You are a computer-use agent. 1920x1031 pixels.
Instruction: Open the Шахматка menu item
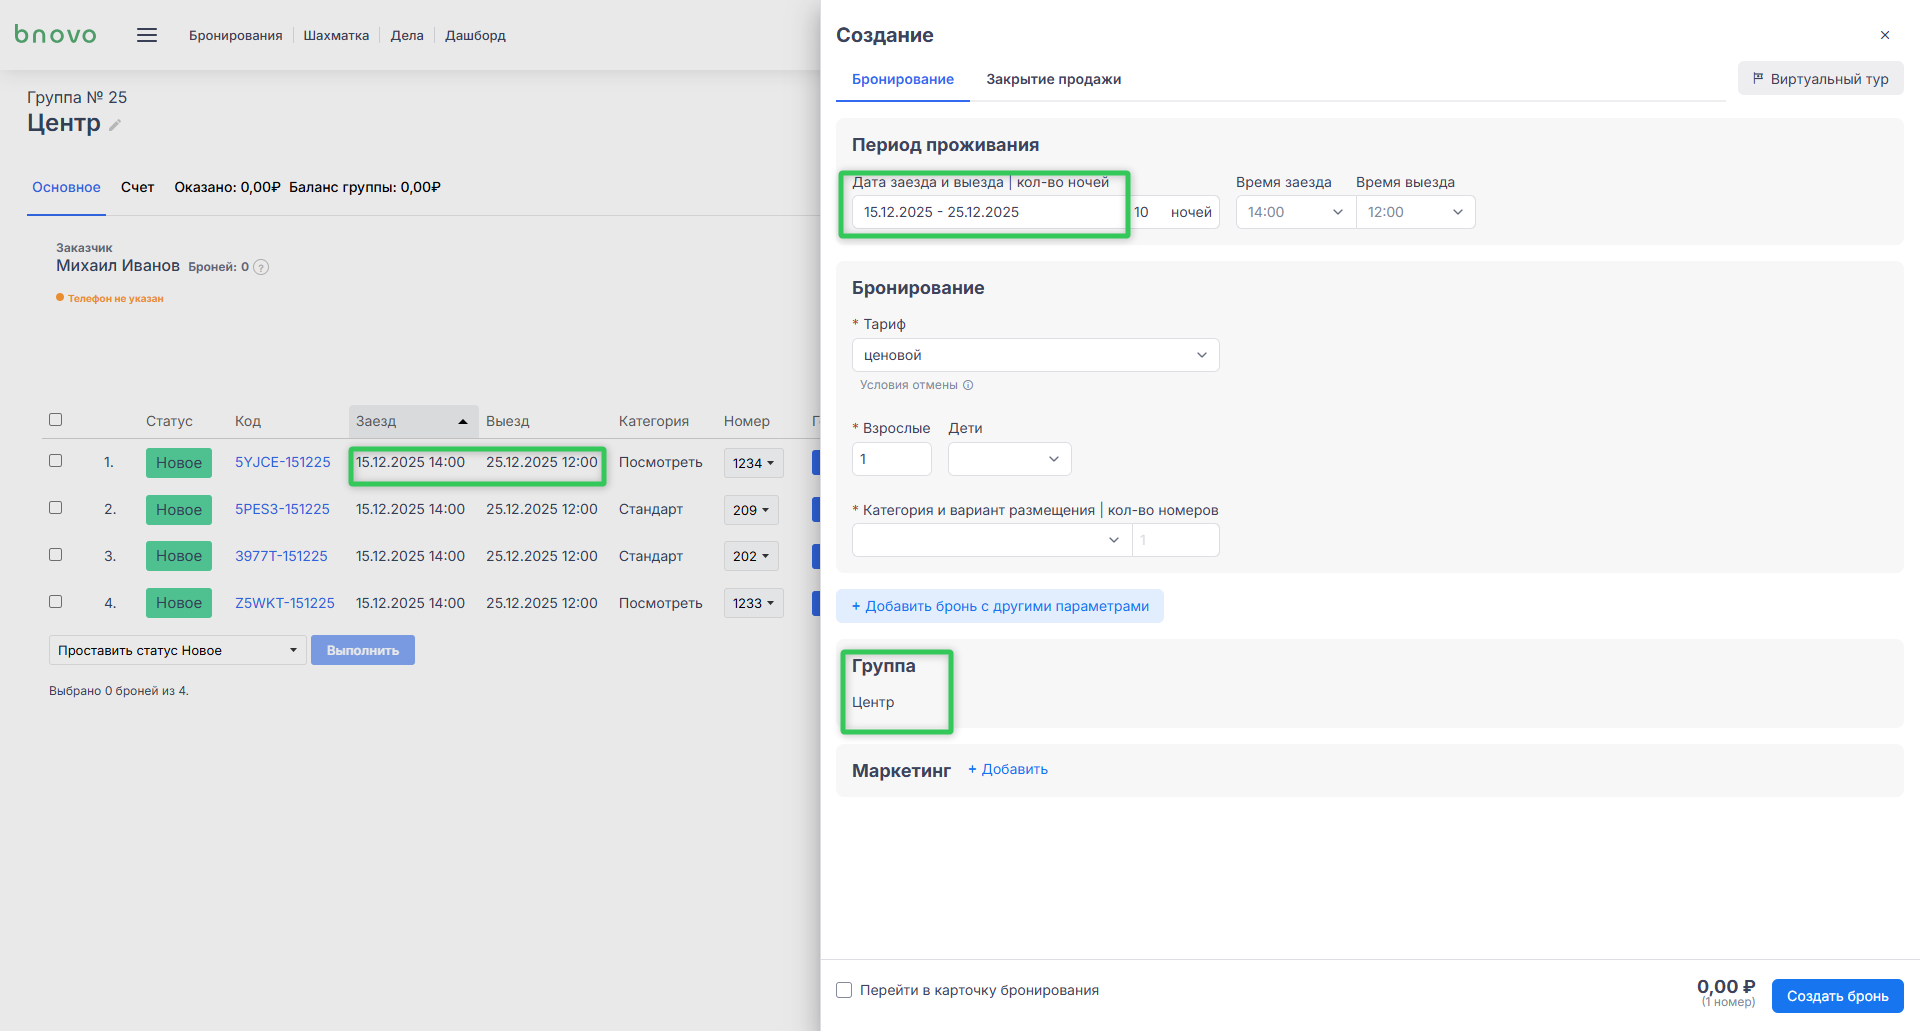[336, 36]
